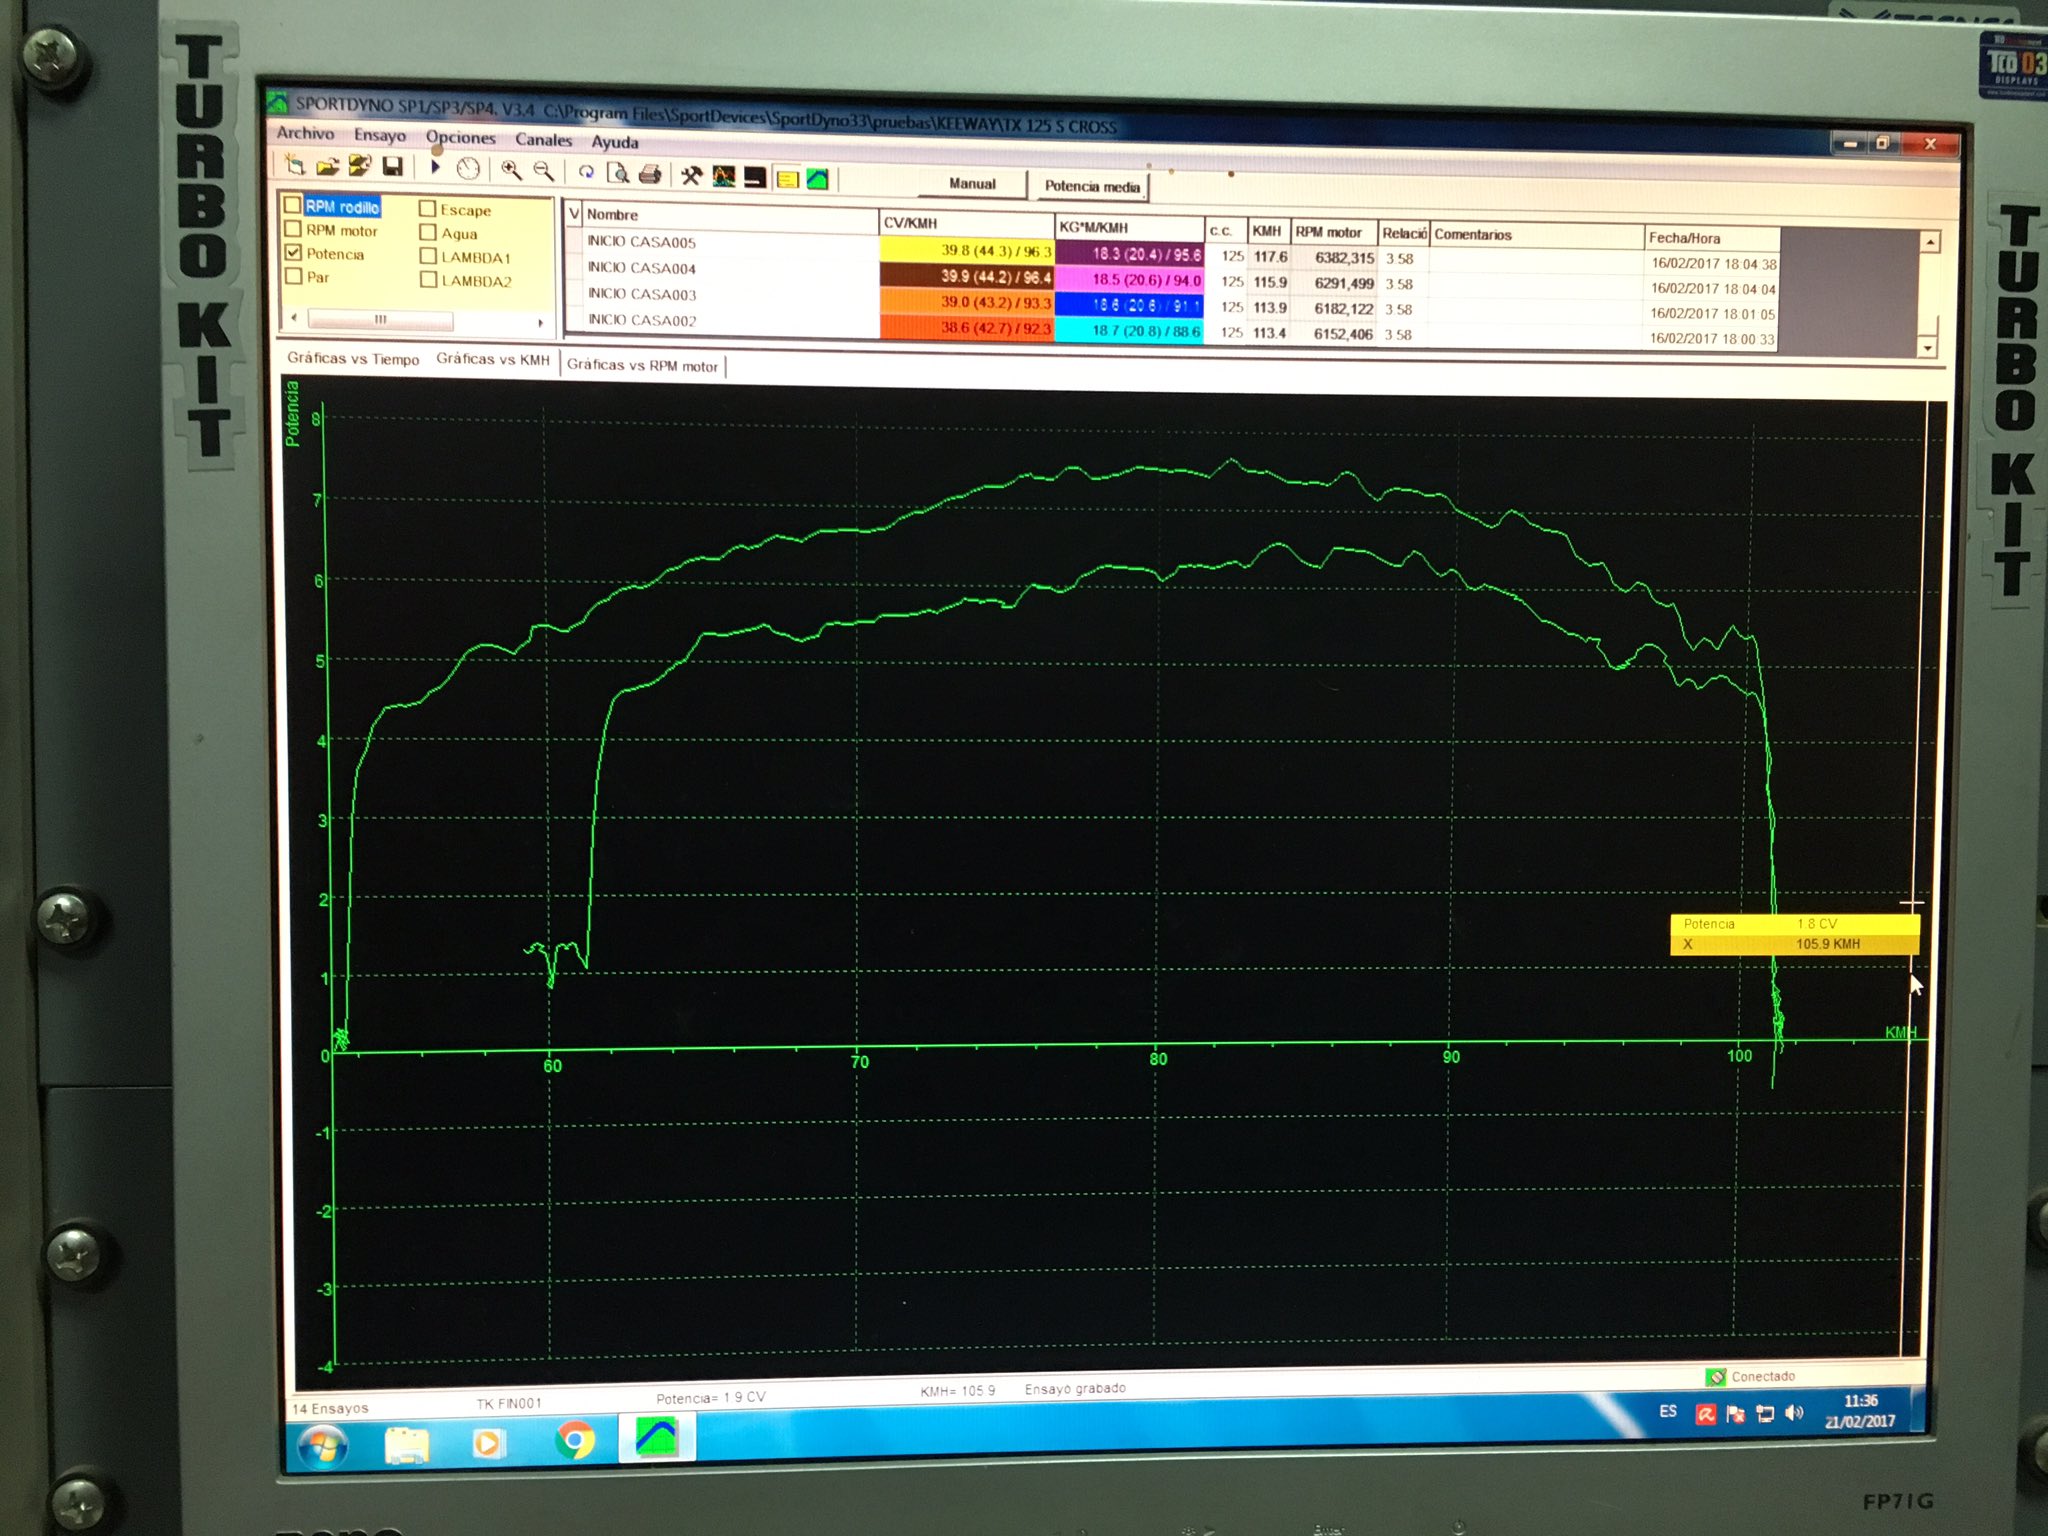Click the Potencia media button
2048x1536 pixels.
(1092, 187)
